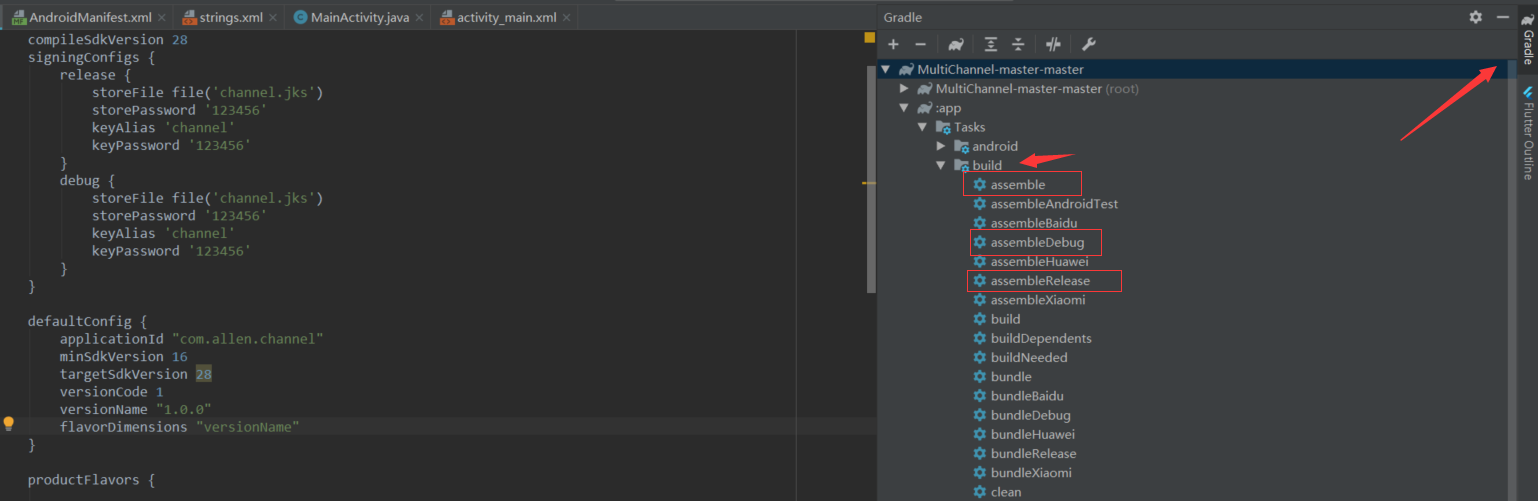1538x501 pixels.
Task: Open the Gradle panel gear options
Action: coord(1476,17)
